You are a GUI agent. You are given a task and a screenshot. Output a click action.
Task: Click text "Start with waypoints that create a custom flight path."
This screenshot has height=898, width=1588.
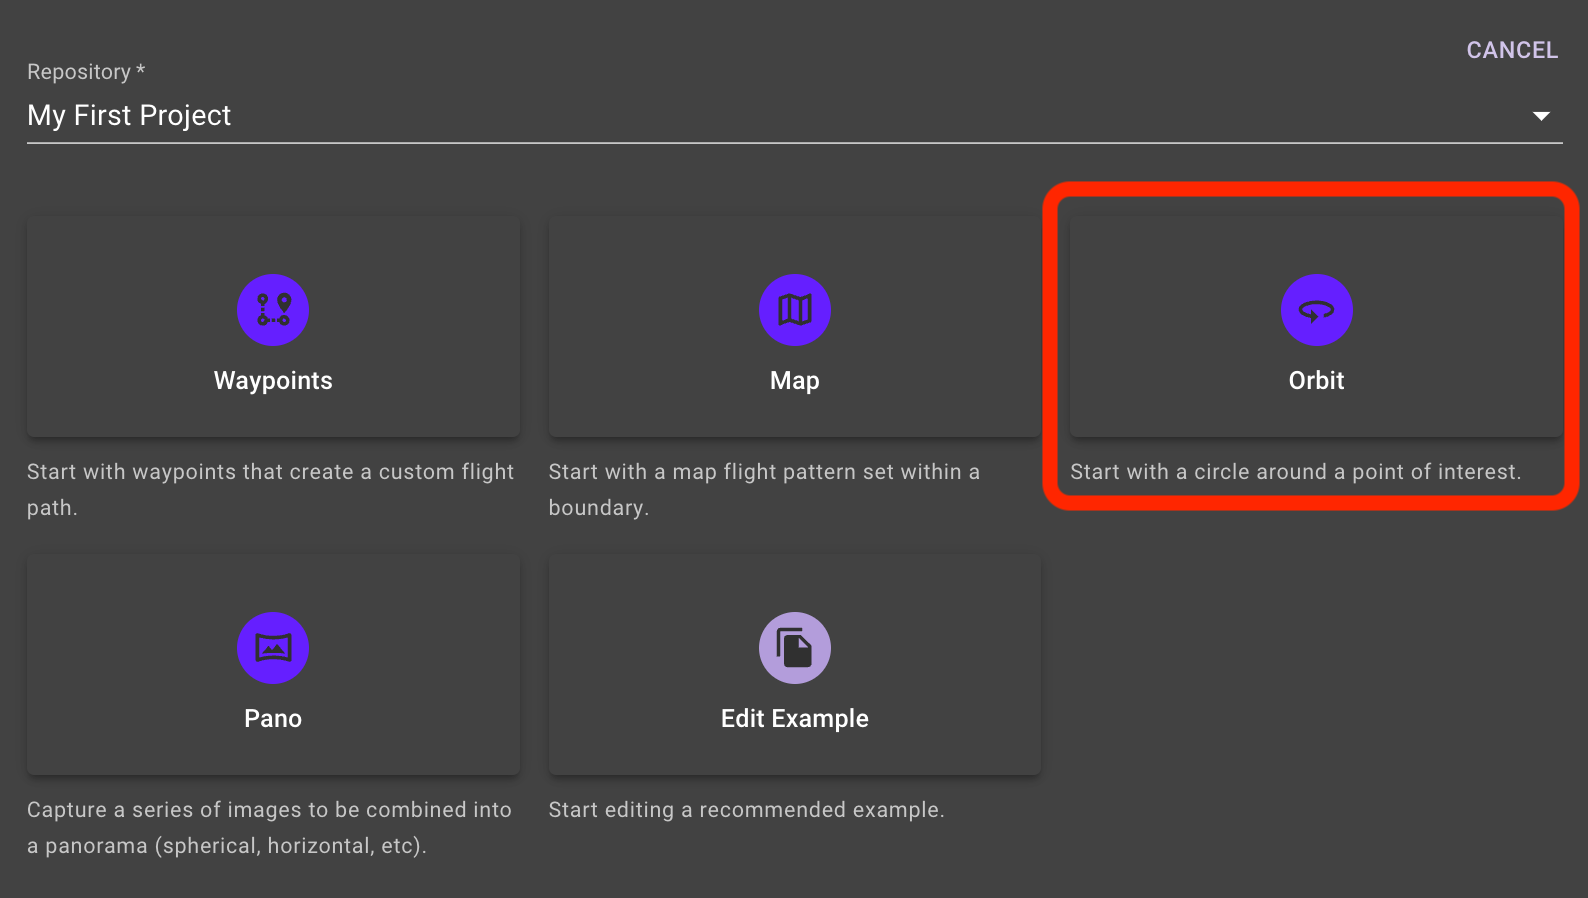click(271, 490)
